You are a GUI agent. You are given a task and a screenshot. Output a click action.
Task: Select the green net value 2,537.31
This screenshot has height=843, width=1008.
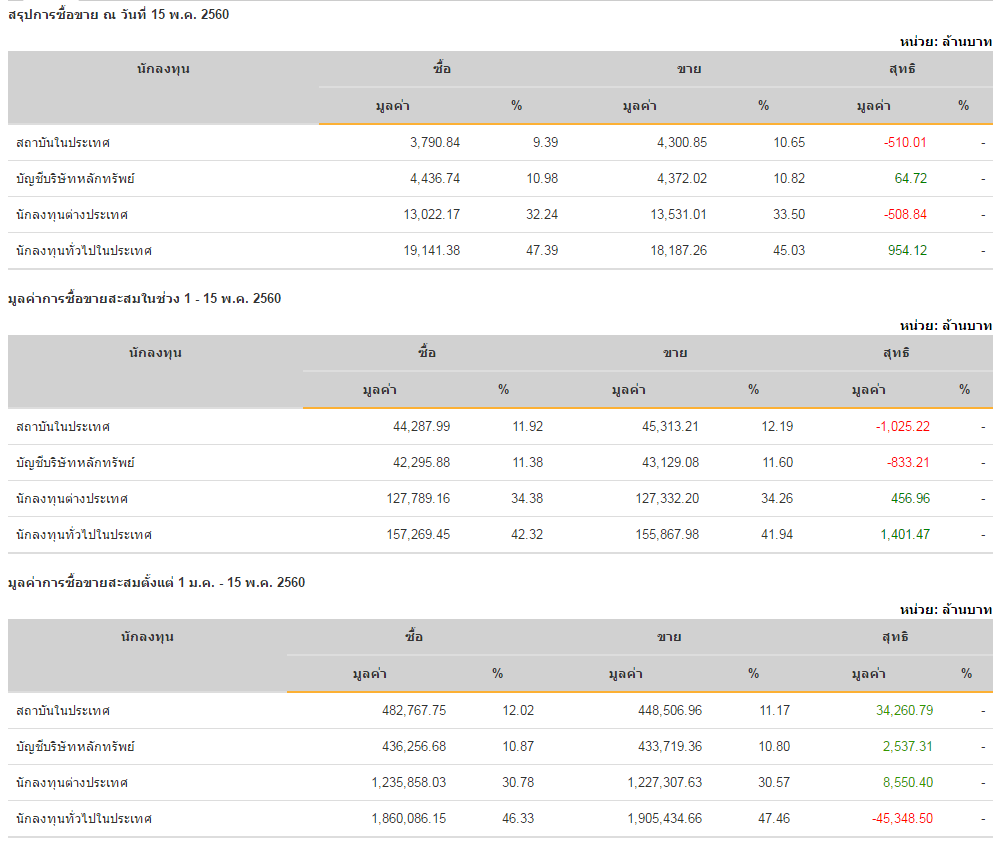(x=907, y=746)
